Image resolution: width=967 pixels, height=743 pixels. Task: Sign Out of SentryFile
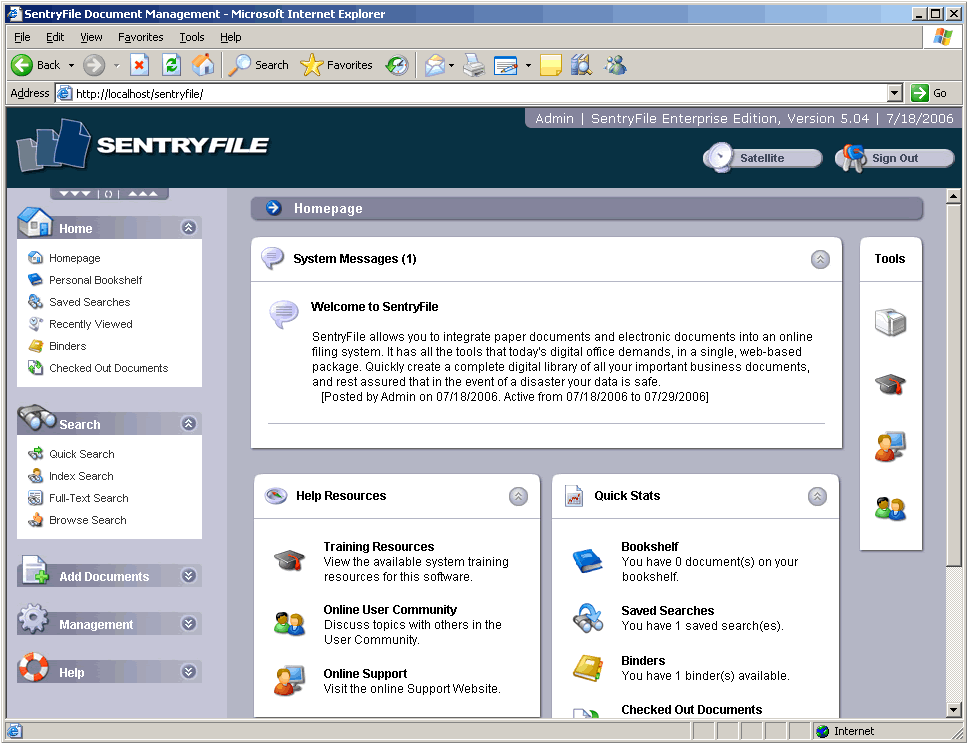[x=895, y=157]
